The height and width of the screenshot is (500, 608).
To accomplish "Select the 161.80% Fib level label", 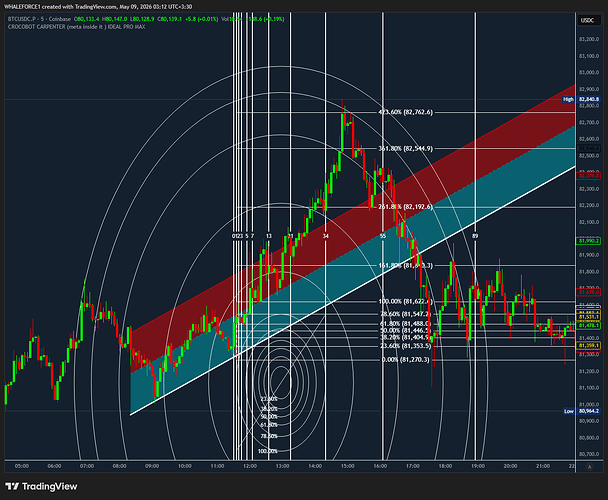I will [x=405, y=266].
